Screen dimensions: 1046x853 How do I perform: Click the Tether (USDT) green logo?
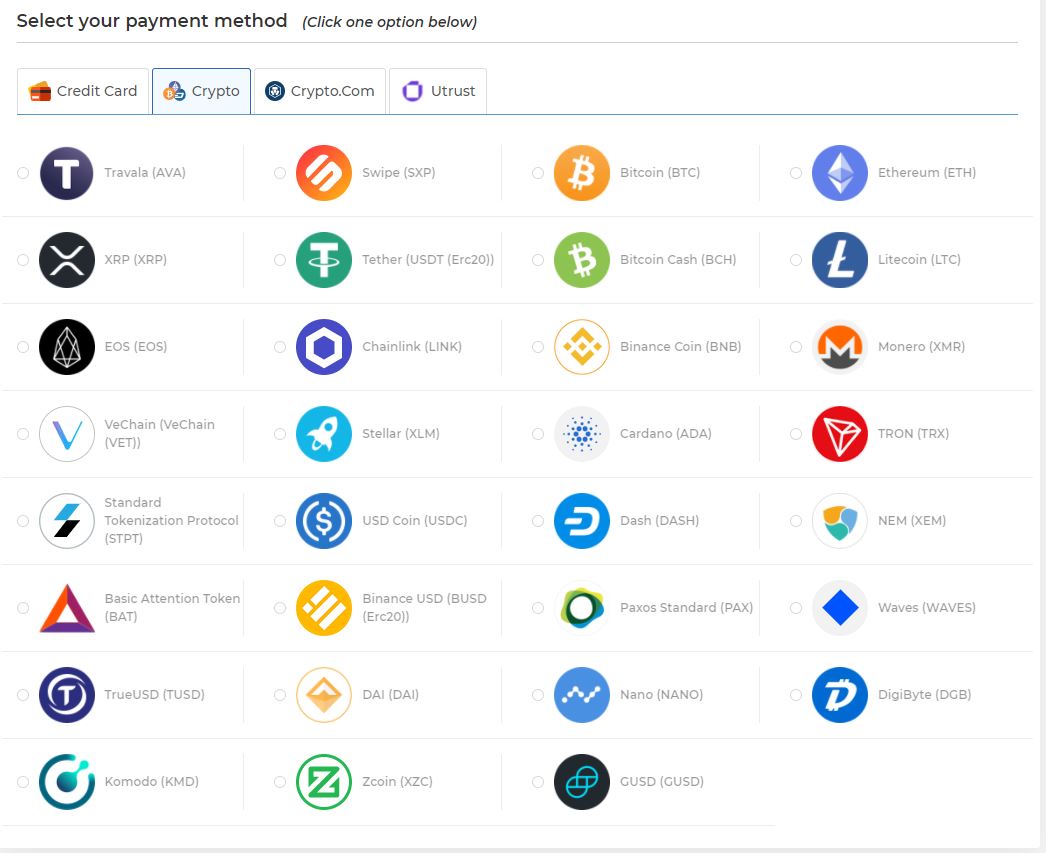[x=324, y=260]
